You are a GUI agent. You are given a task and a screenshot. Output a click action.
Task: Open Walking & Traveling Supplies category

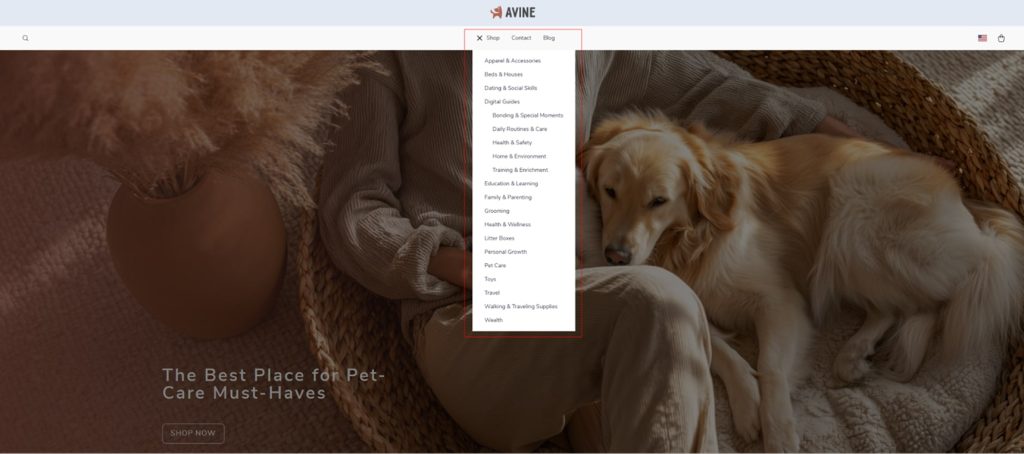pyautogui.click(x=520, y=306)
